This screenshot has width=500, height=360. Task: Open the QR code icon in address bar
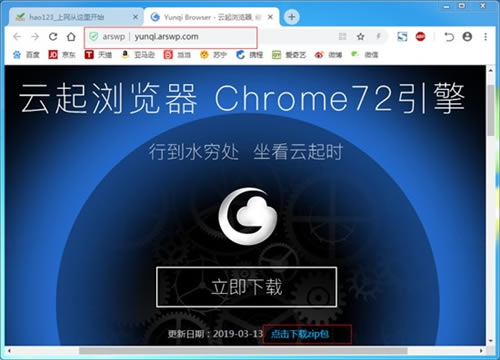(343, 36)
